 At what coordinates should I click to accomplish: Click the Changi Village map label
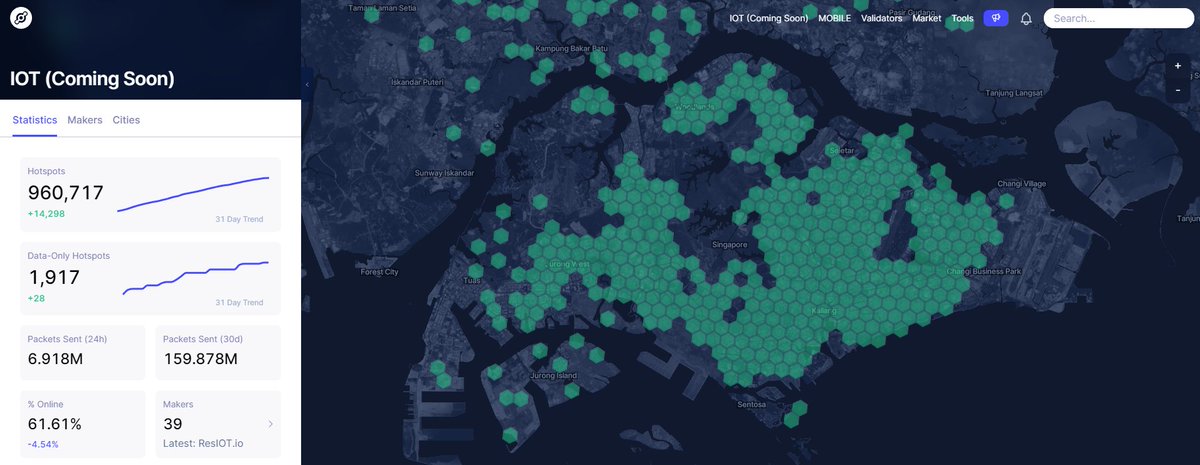(1021, 183)
